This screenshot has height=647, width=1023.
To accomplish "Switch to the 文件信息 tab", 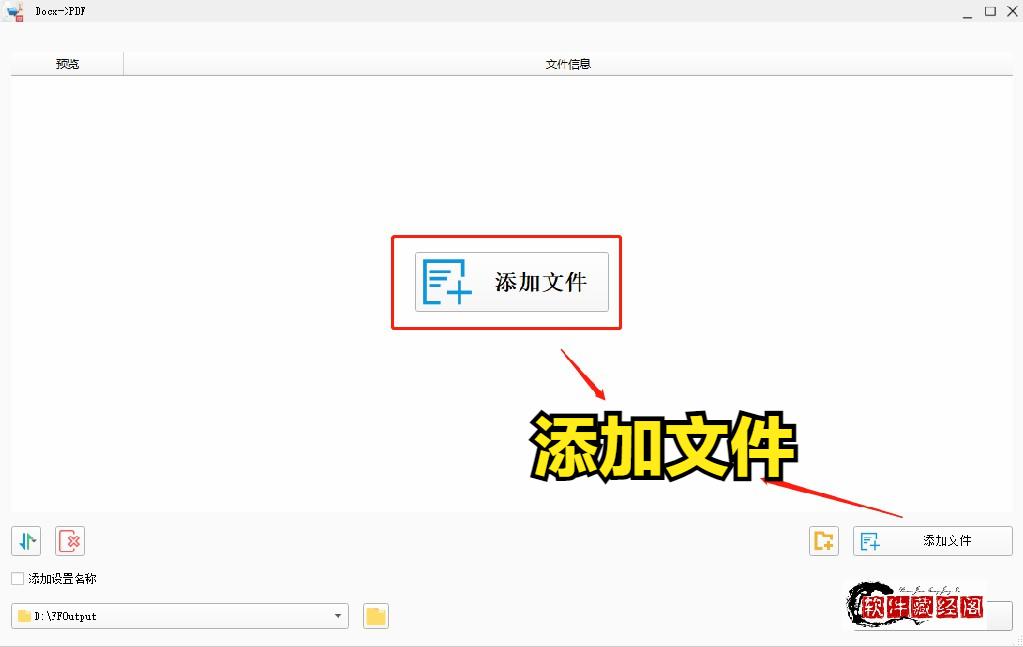I will pos(567,62).
